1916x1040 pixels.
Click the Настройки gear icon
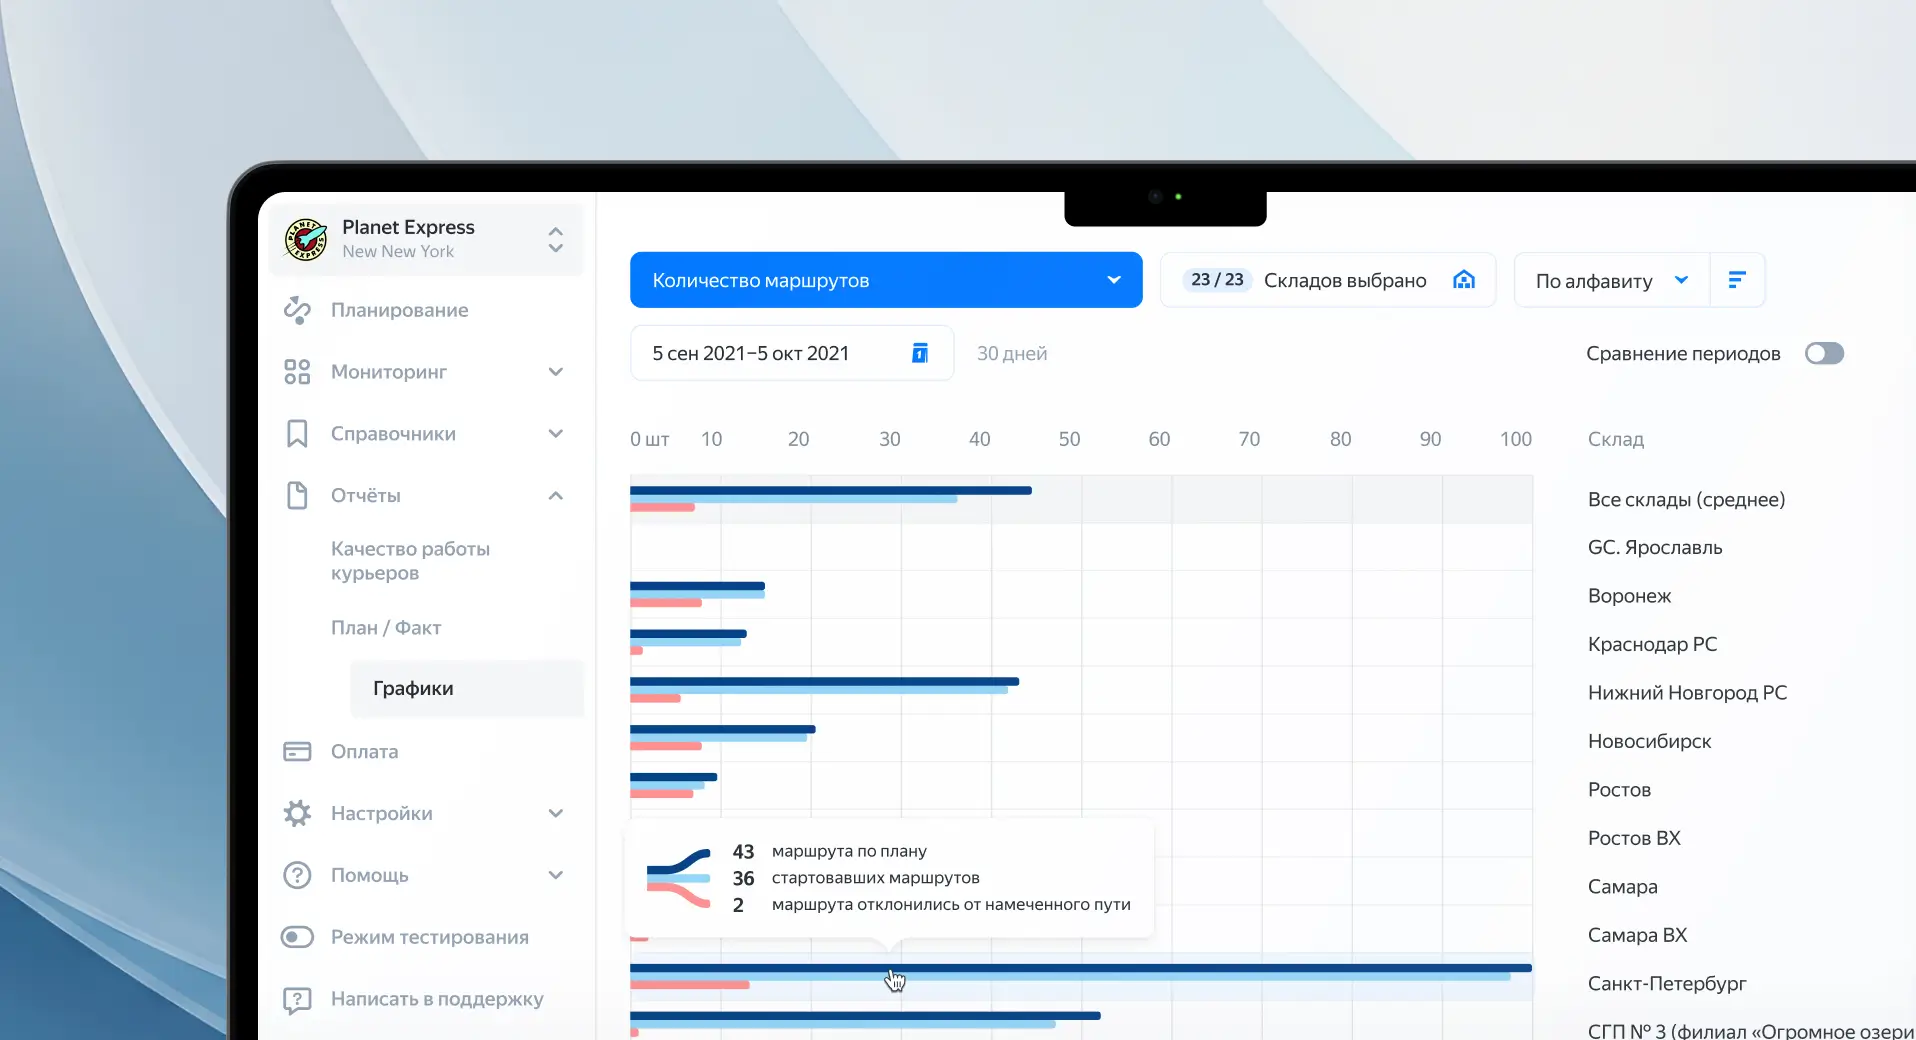[297, 813]
